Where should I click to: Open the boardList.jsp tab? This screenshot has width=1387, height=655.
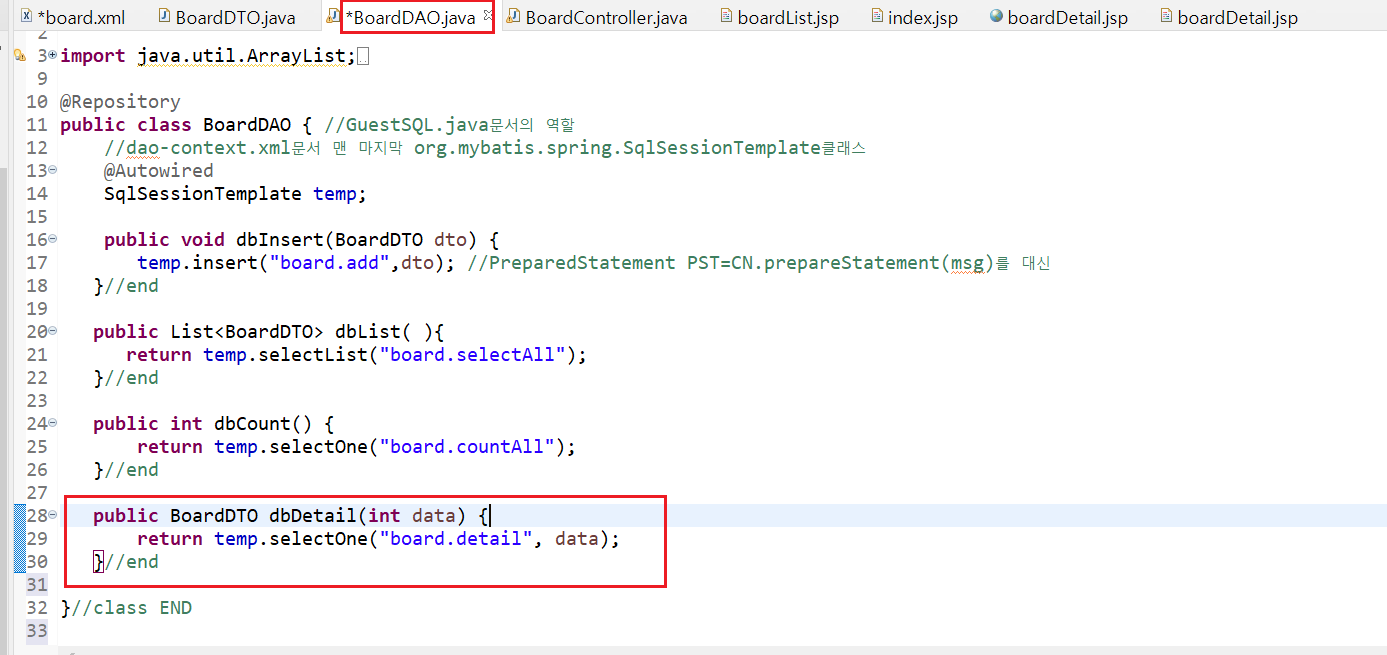tap(778, 18)
